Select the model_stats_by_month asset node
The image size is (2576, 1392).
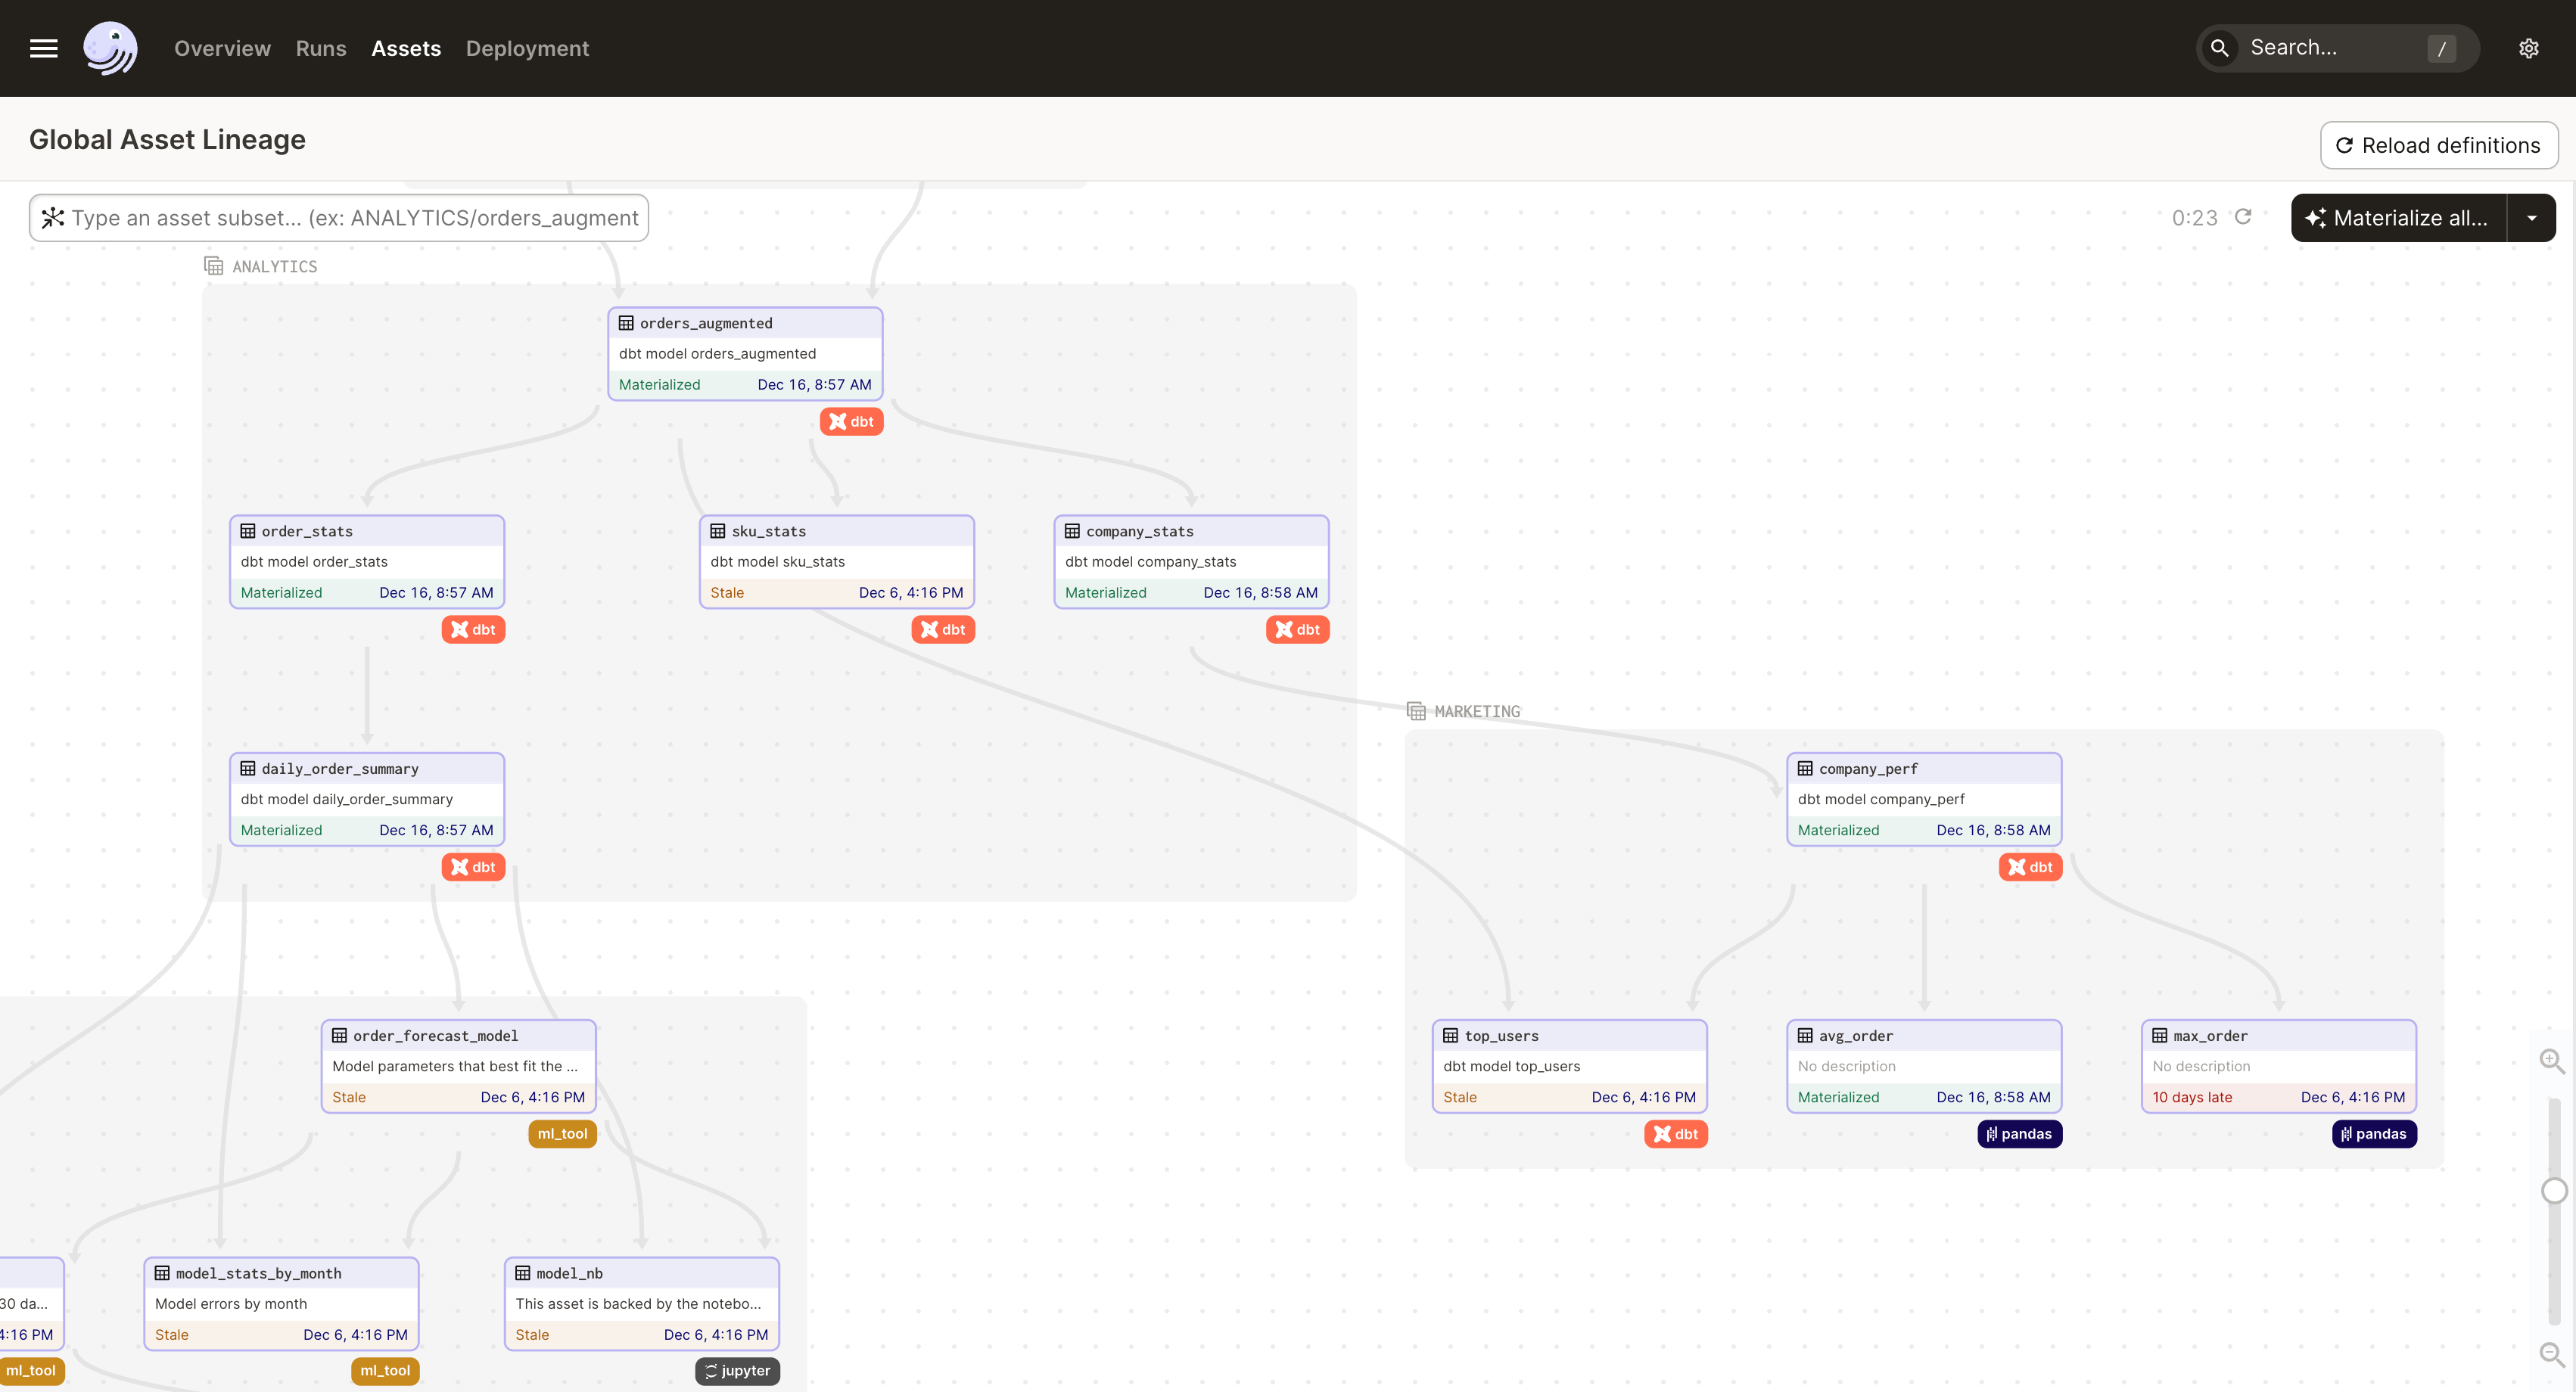(x=282, y=1304)
